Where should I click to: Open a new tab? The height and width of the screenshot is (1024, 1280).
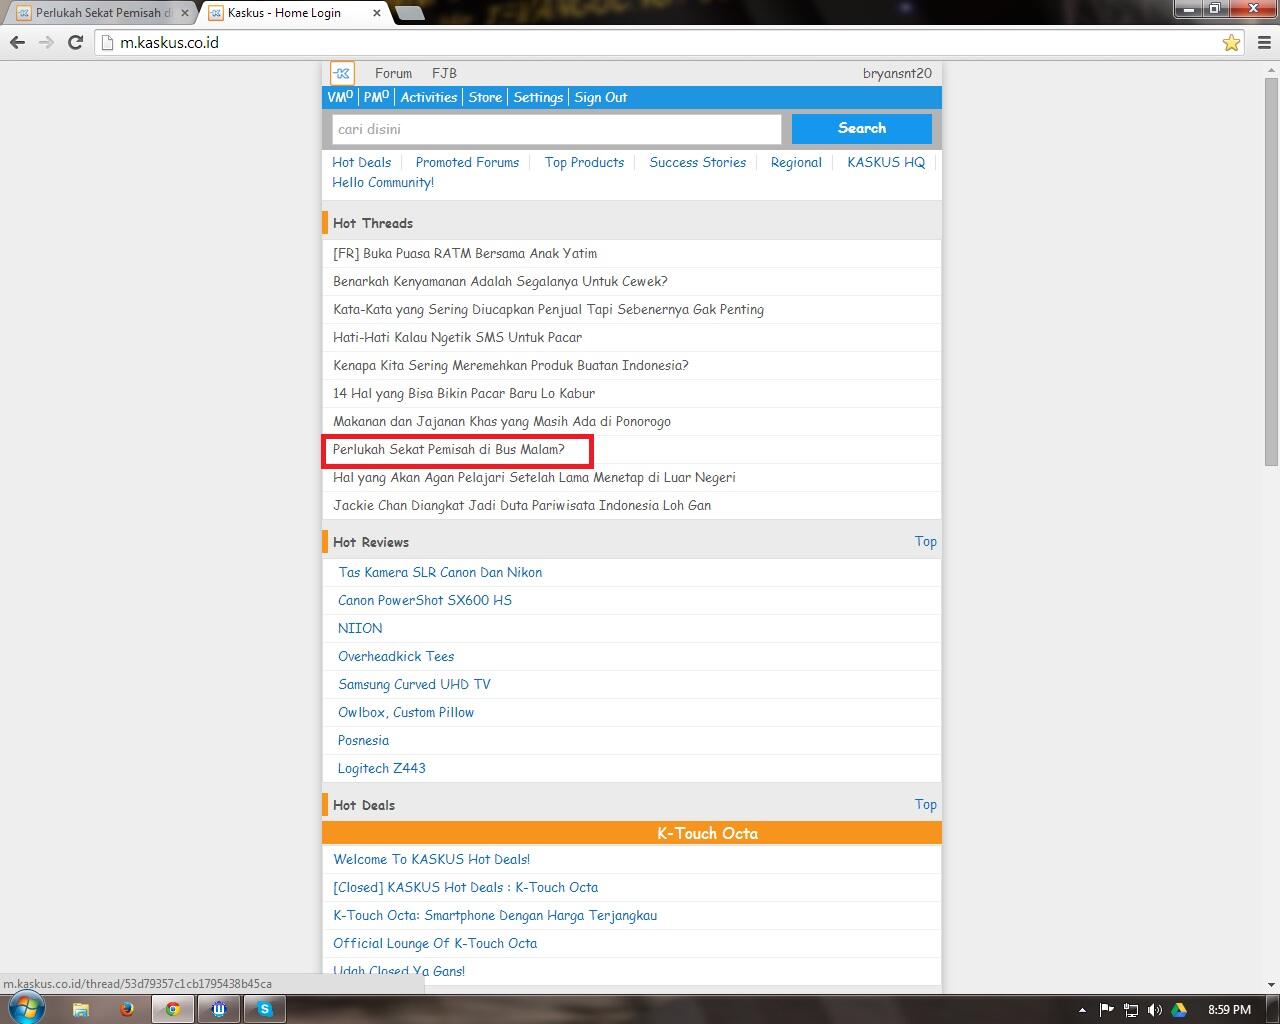[409, 13]
